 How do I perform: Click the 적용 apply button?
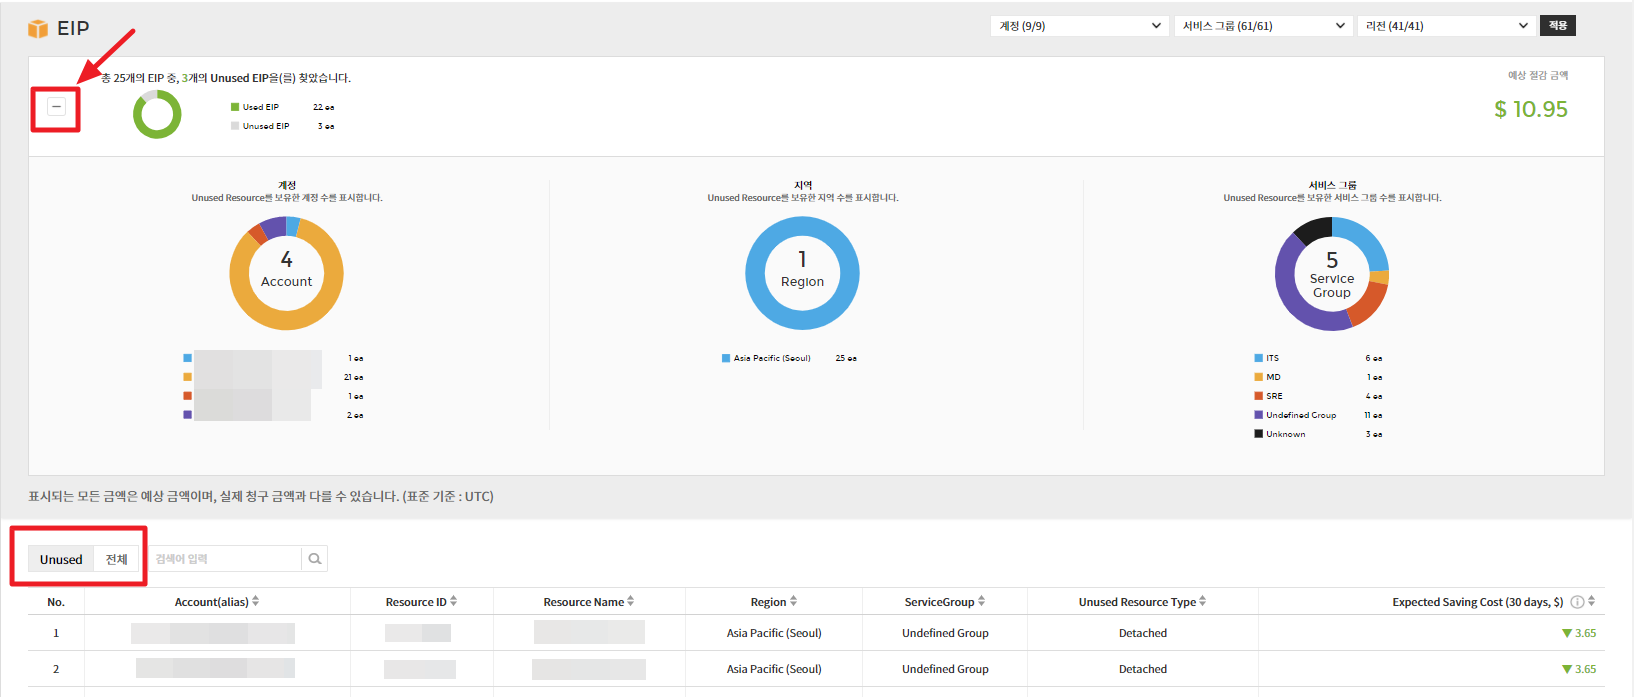1558,26
